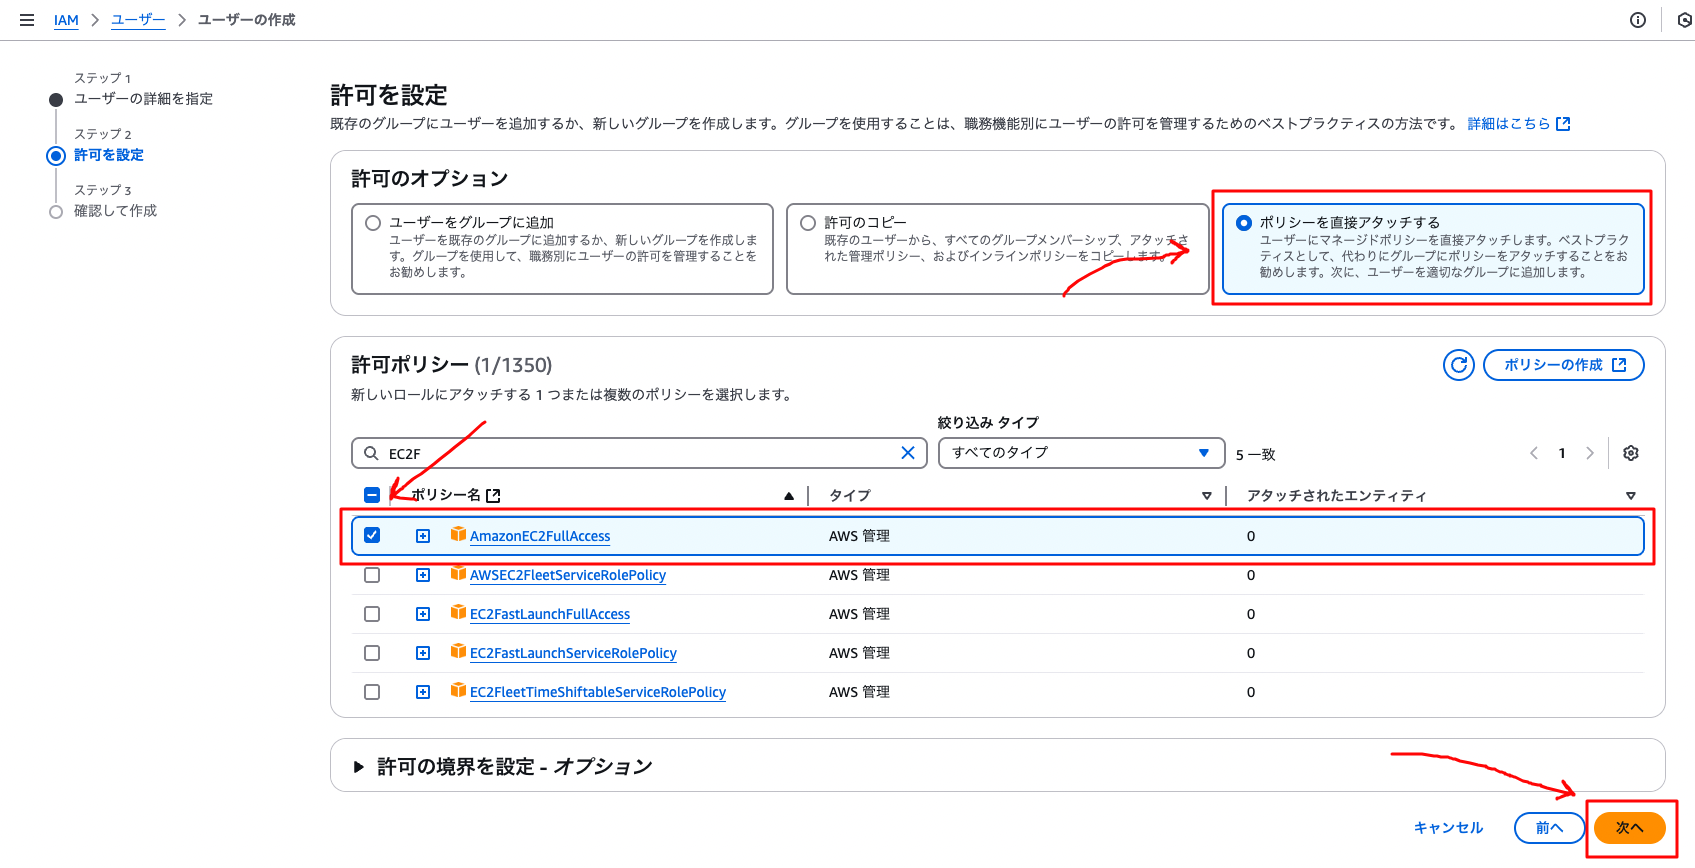Open EC2FastLaunchFullAccess policy link

coord(550,614)
